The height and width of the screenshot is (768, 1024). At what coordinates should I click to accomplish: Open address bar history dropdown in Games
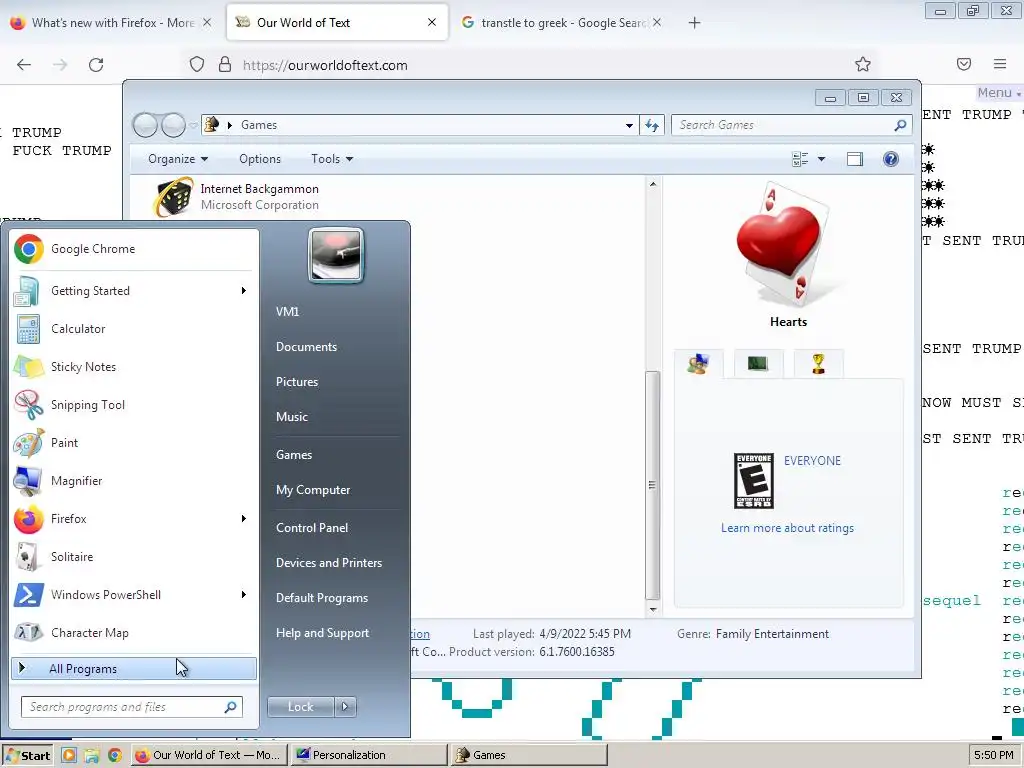pyautogui.click(x=629, y=125)
